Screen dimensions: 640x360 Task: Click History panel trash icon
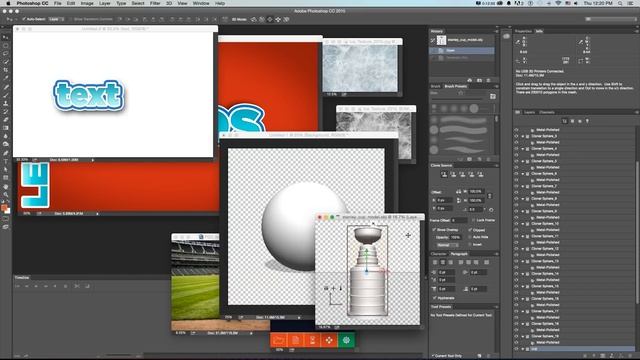(x=489, y=80)
